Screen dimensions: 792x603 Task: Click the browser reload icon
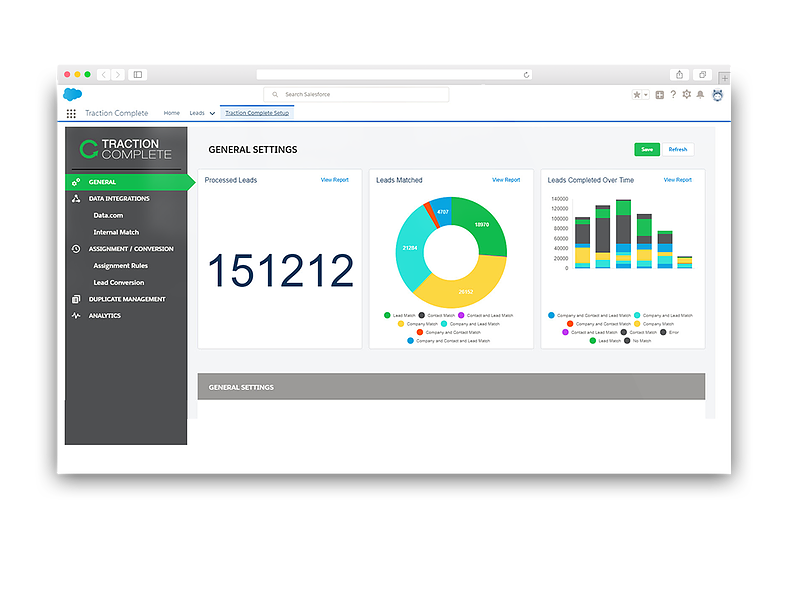pos(526,75)
